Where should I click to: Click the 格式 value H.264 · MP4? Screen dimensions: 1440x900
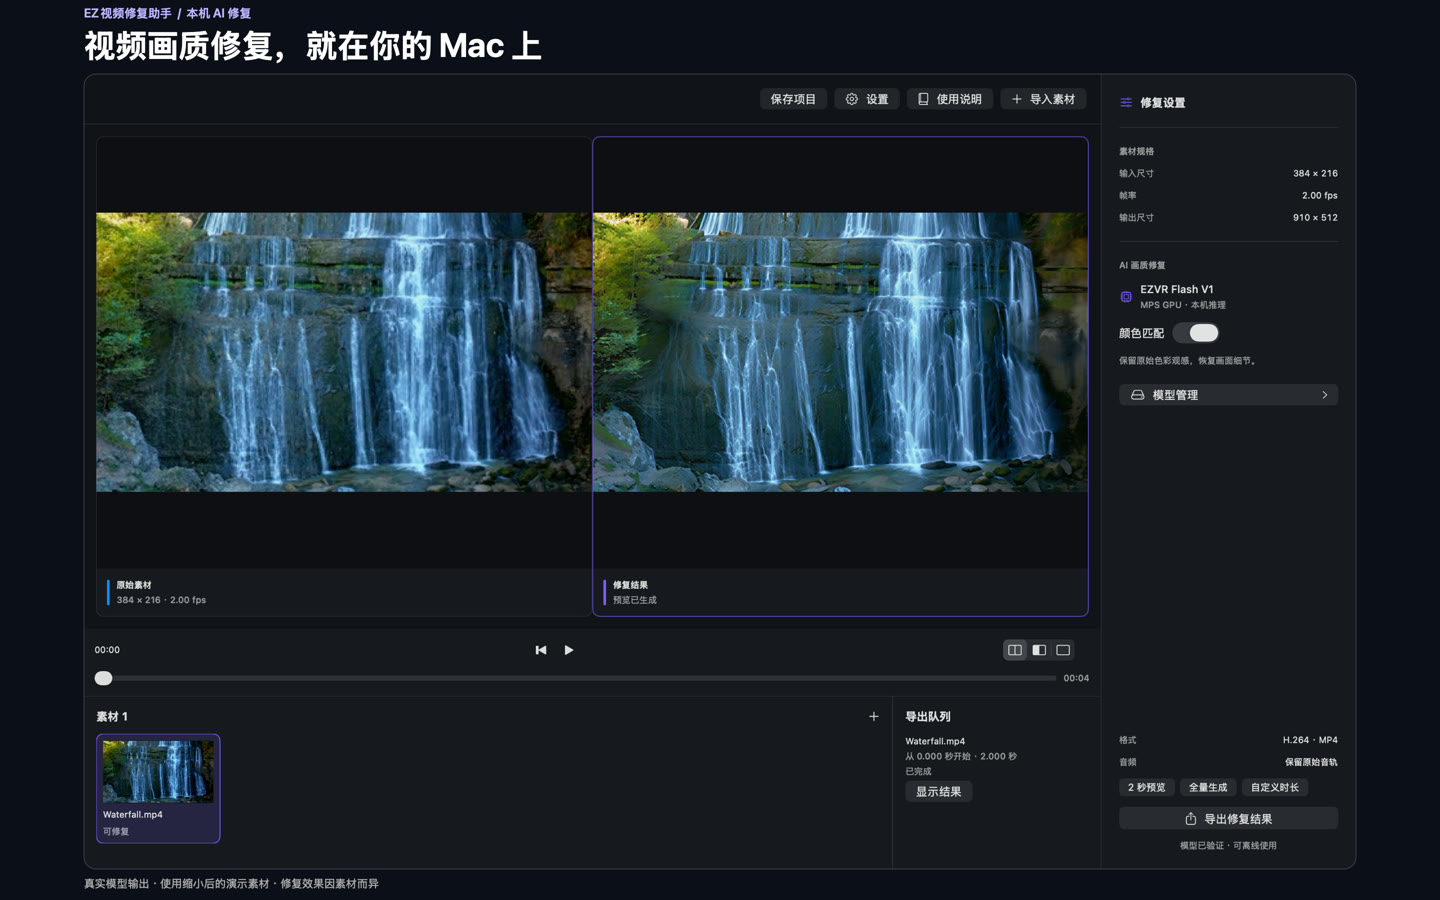coord(1310,740)
